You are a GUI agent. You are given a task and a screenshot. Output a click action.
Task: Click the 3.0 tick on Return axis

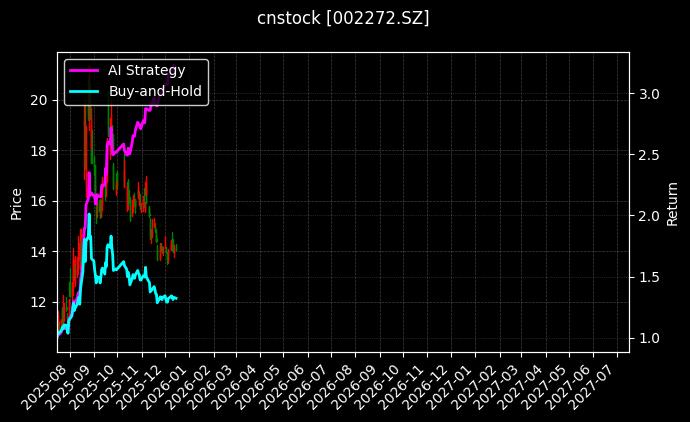coord(650,94)
